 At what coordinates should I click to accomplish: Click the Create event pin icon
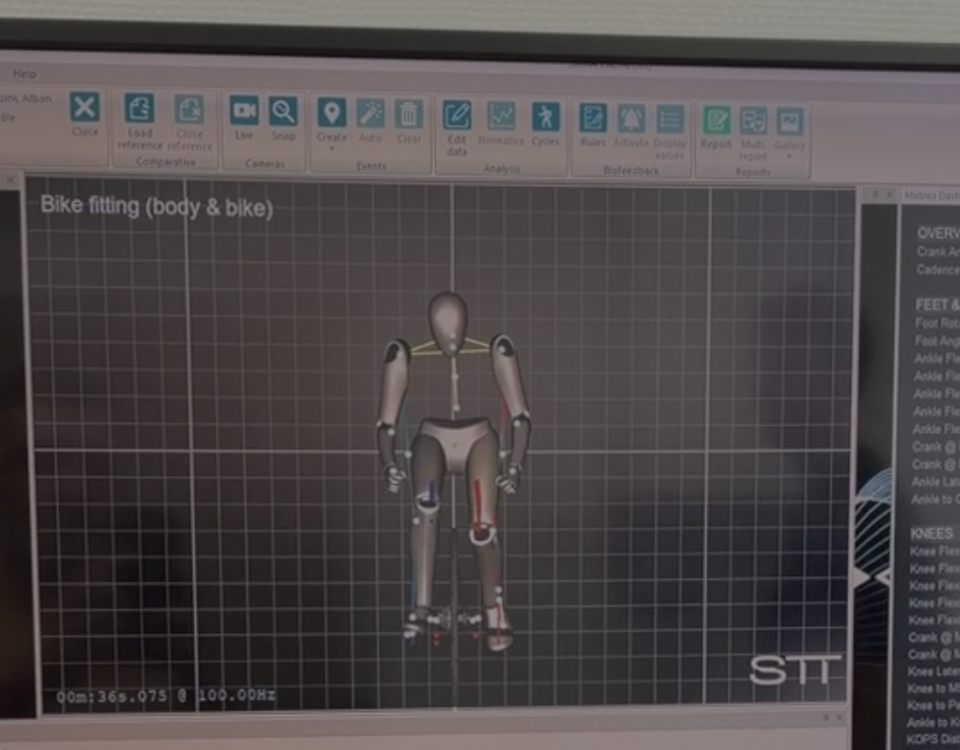pyautogui.click(x=331, y=113)
